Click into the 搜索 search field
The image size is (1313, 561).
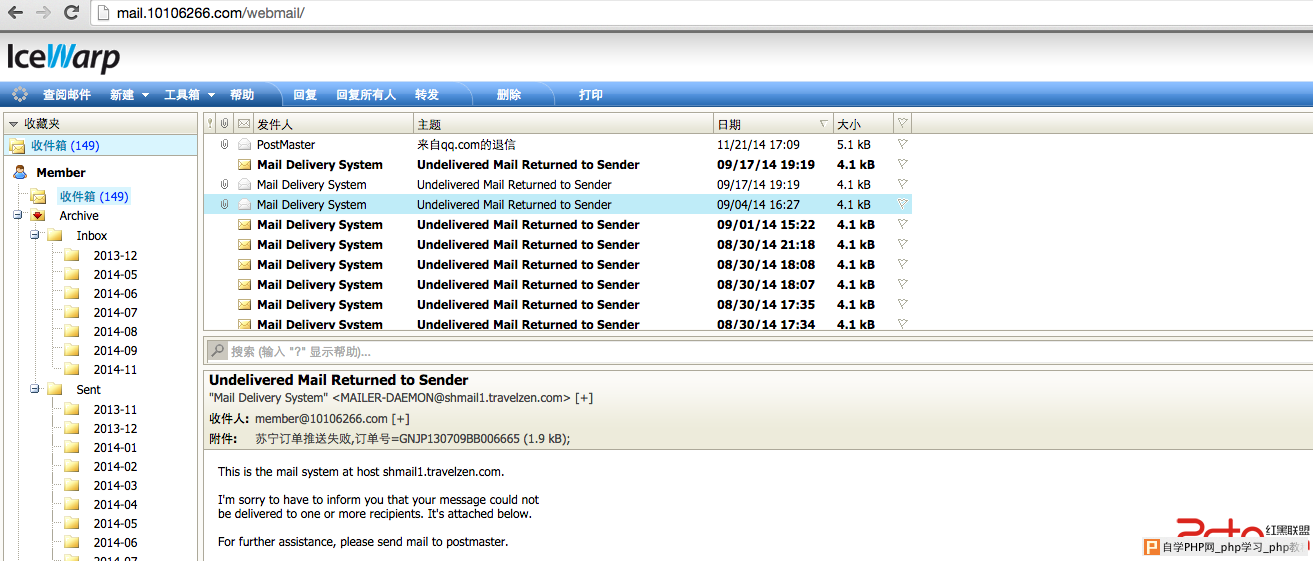[x=768, y=351]
